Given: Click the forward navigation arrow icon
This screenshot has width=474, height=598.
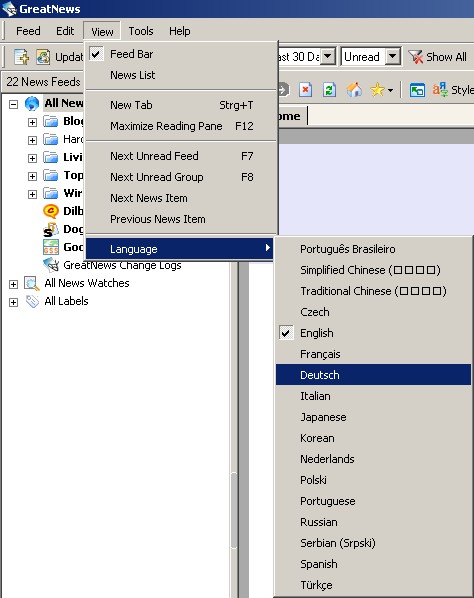Looking at the screenshot, I should click(x=283, y=90).
